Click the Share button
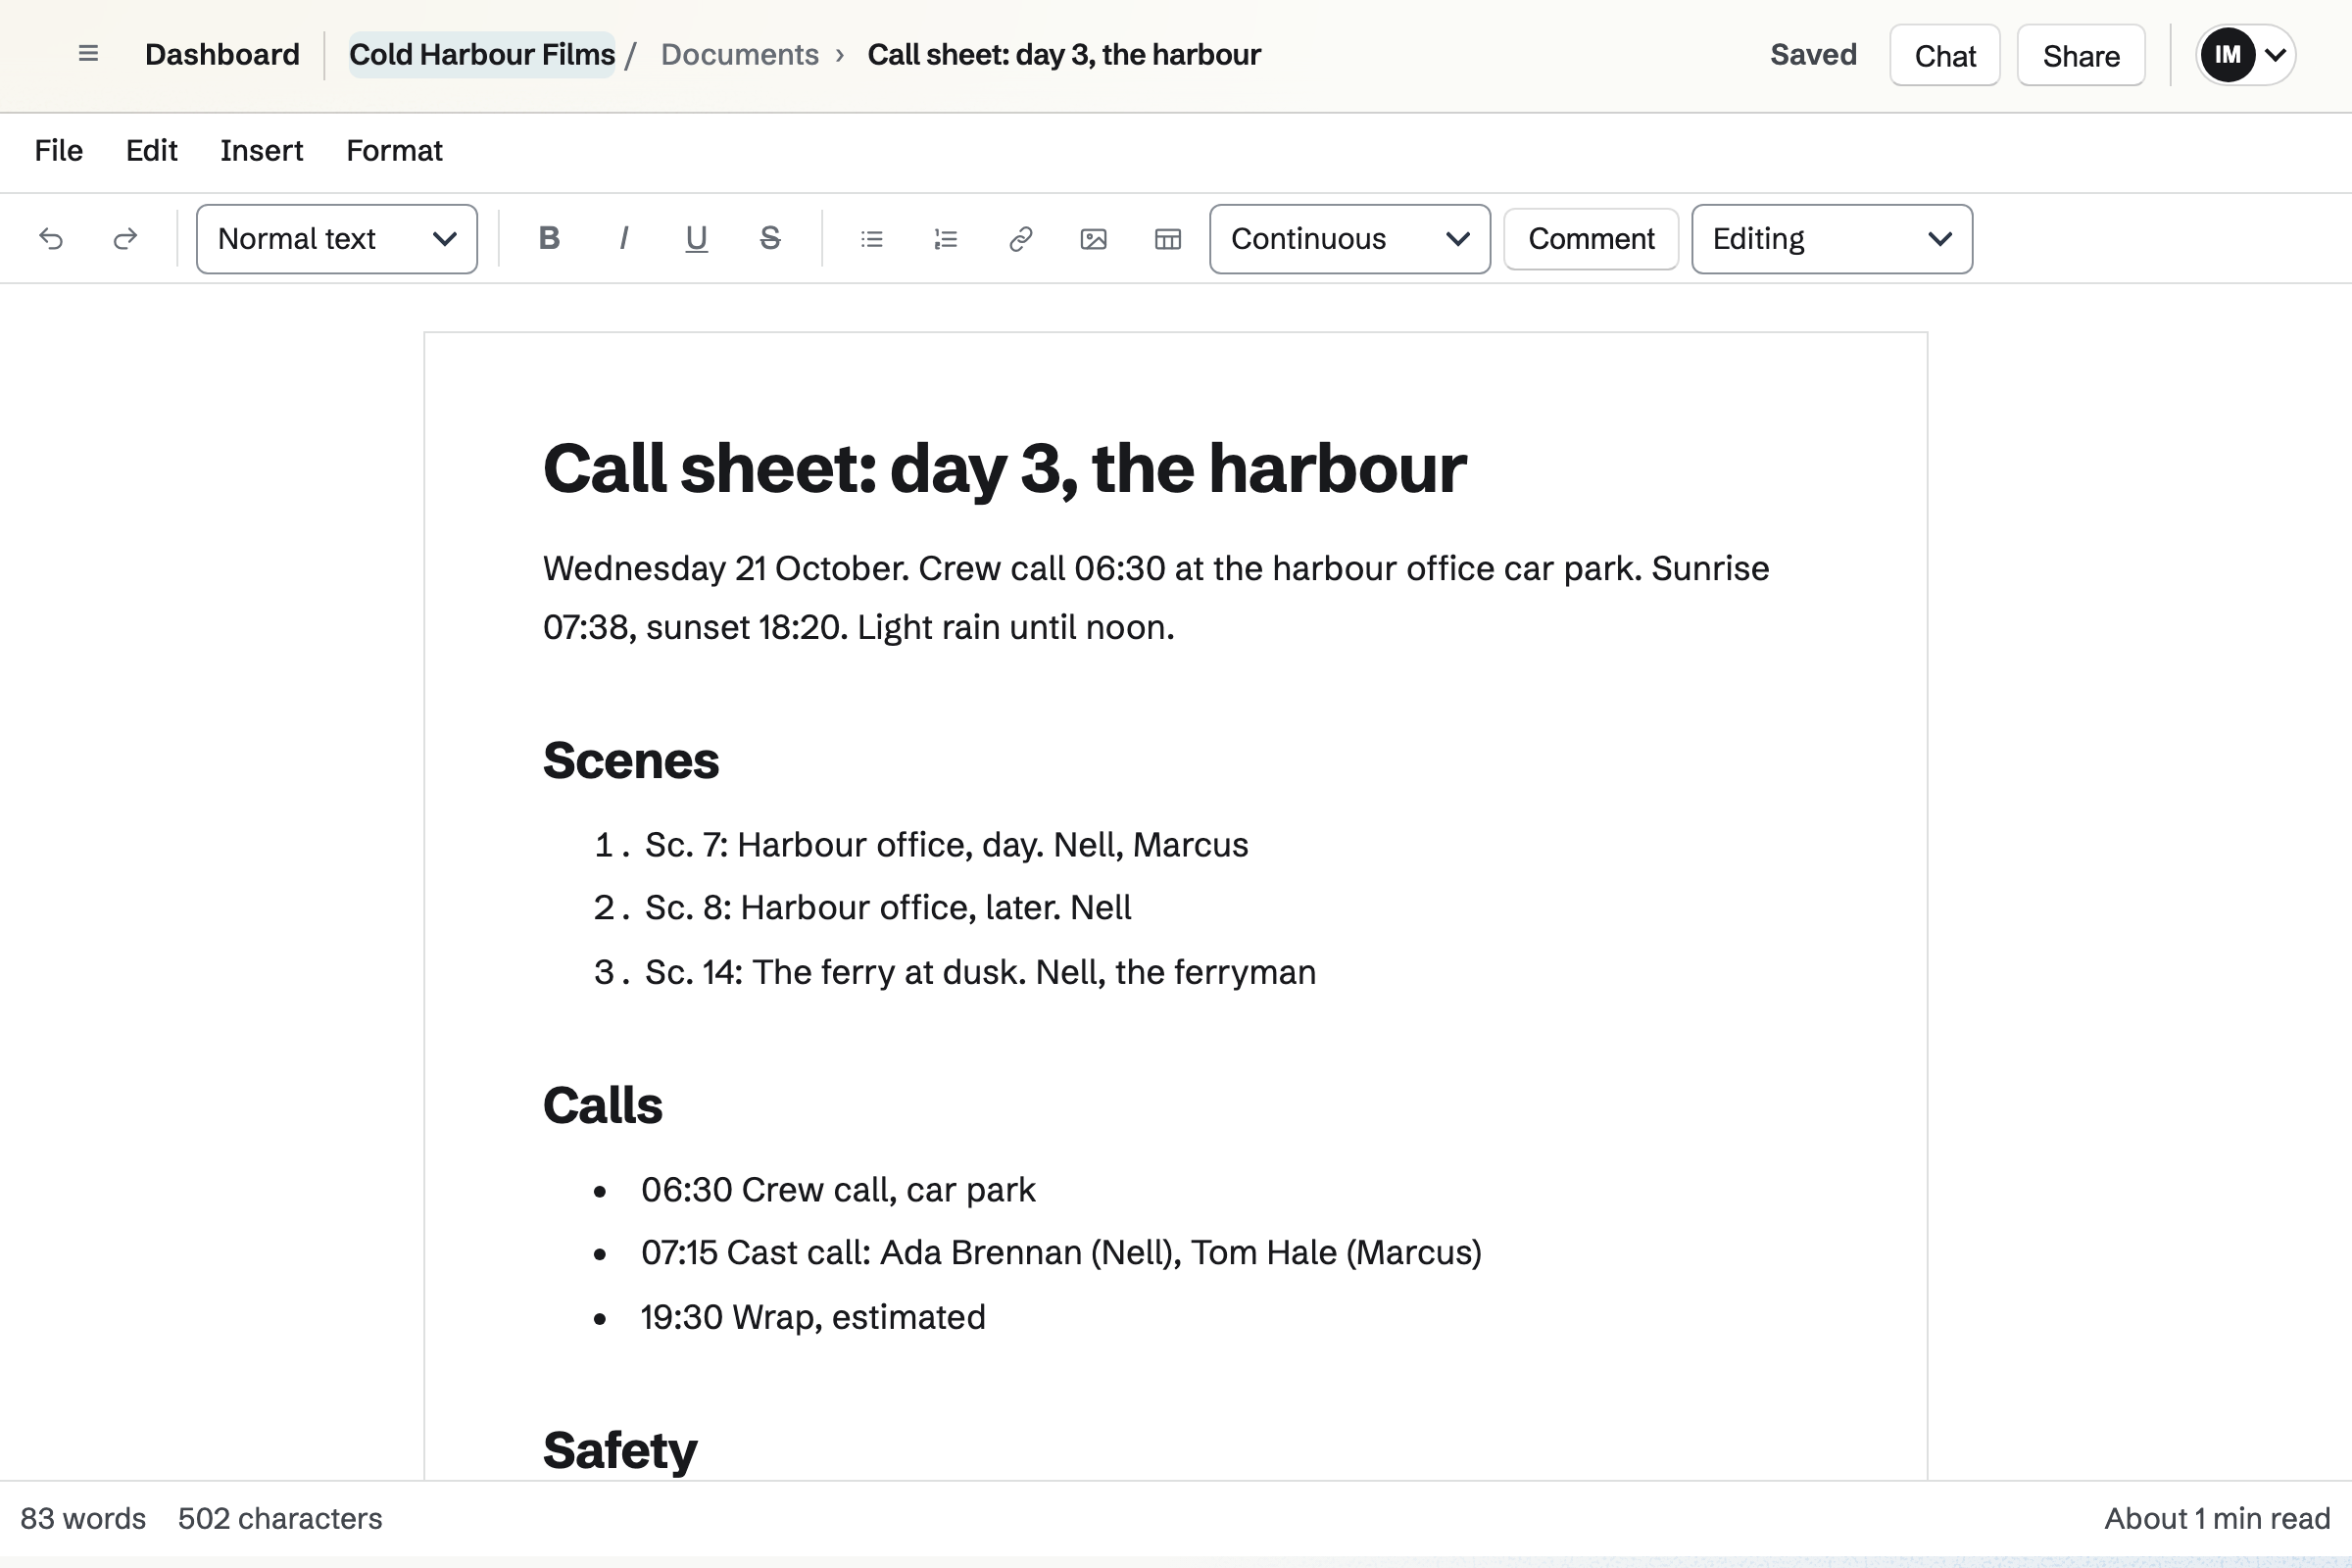The width and height of the screenshot is (2352, 1568). (2081, 55)
